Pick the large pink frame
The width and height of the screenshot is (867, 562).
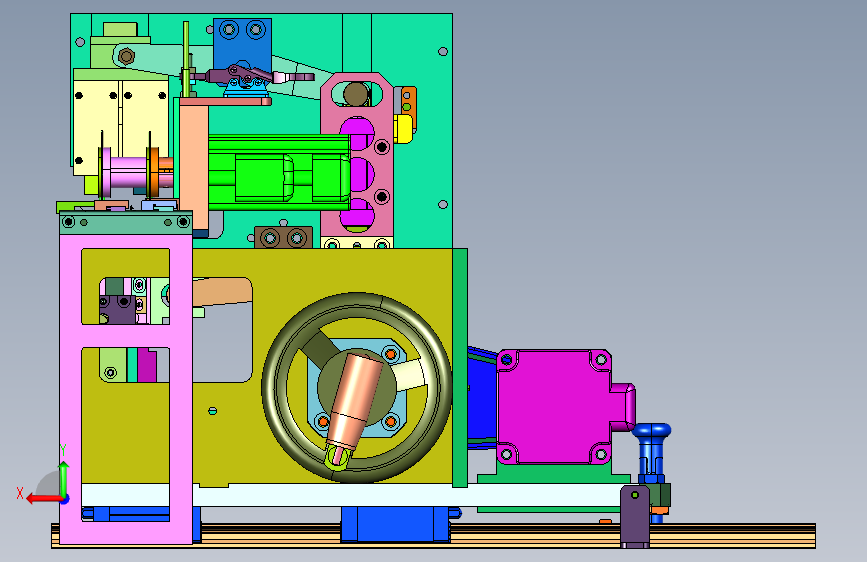click(181, 387)
